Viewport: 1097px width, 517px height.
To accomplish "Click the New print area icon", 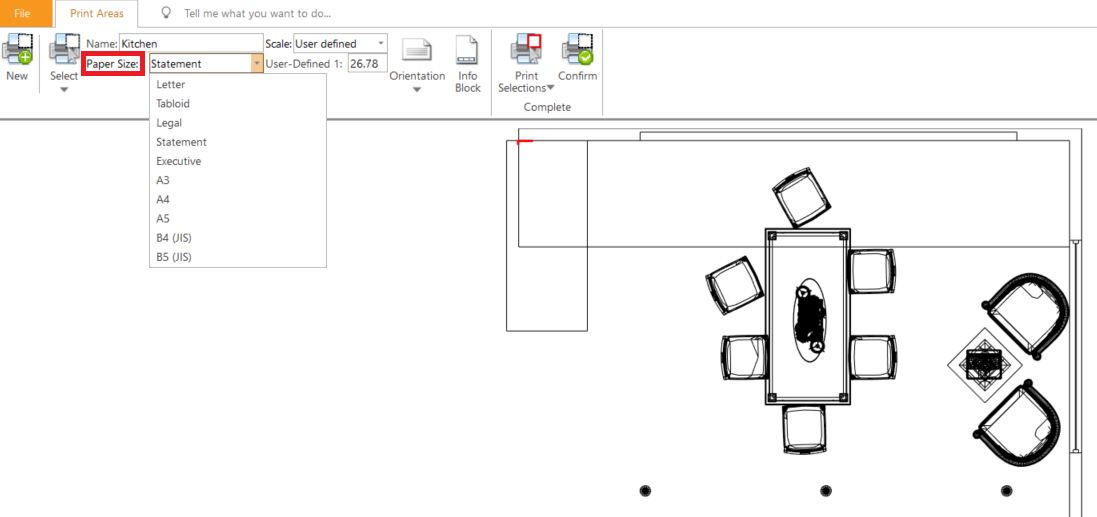I will 17,50.
